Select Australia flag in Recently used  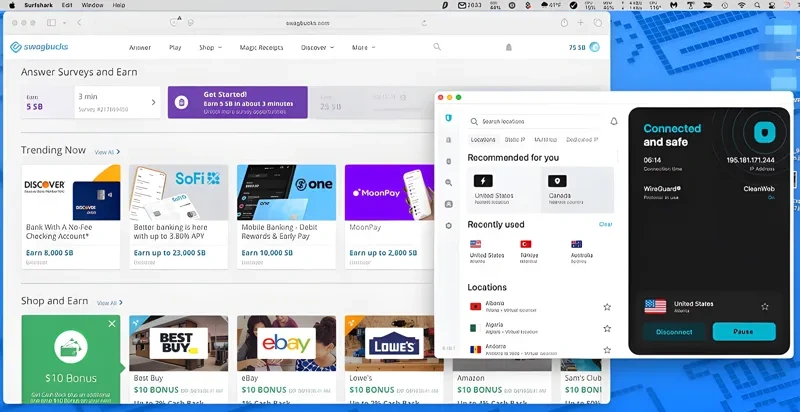point(577,244)
